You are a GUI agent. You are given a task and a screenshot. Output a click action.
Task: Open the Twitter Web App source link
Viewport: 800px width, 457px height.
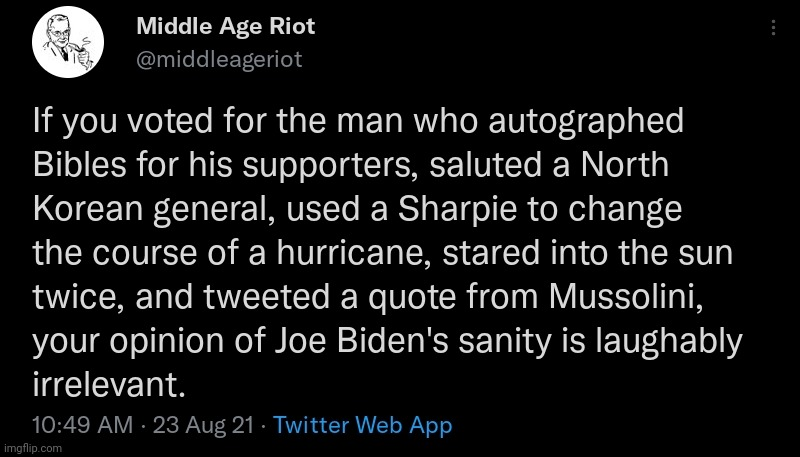(362, 425)
